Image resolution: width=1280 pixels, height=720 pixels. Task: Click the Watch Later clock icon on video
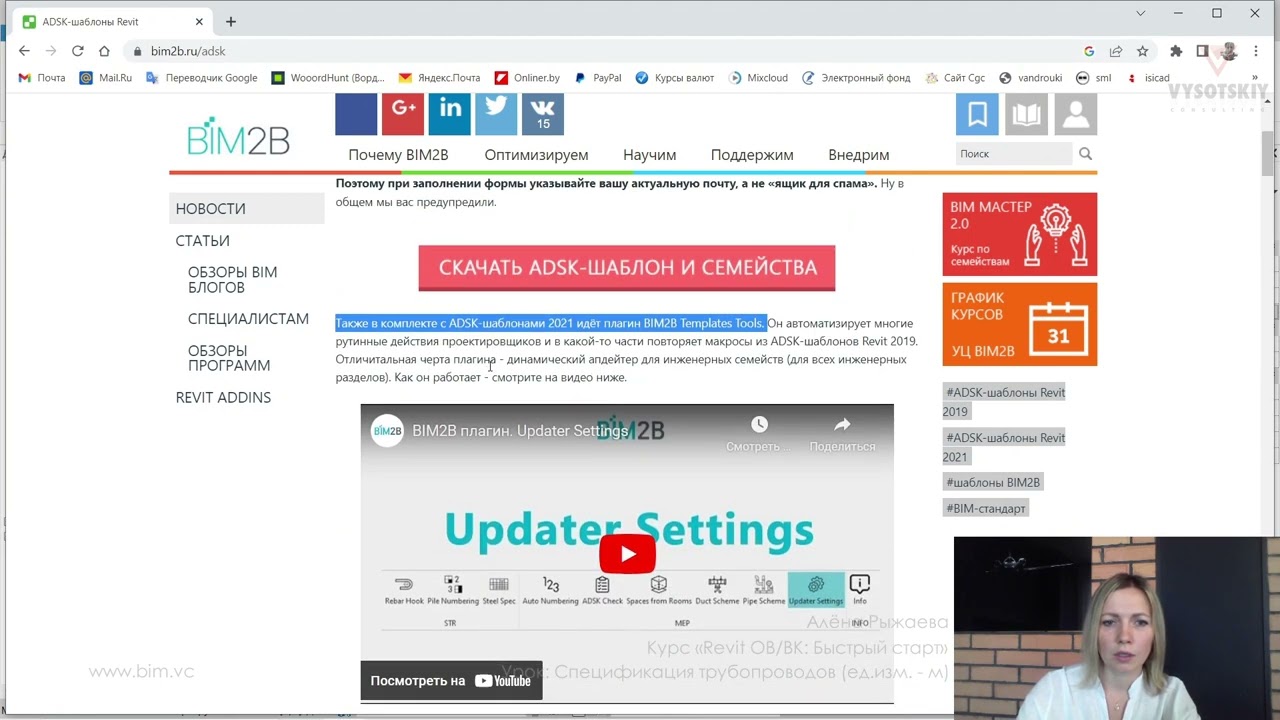759,426
